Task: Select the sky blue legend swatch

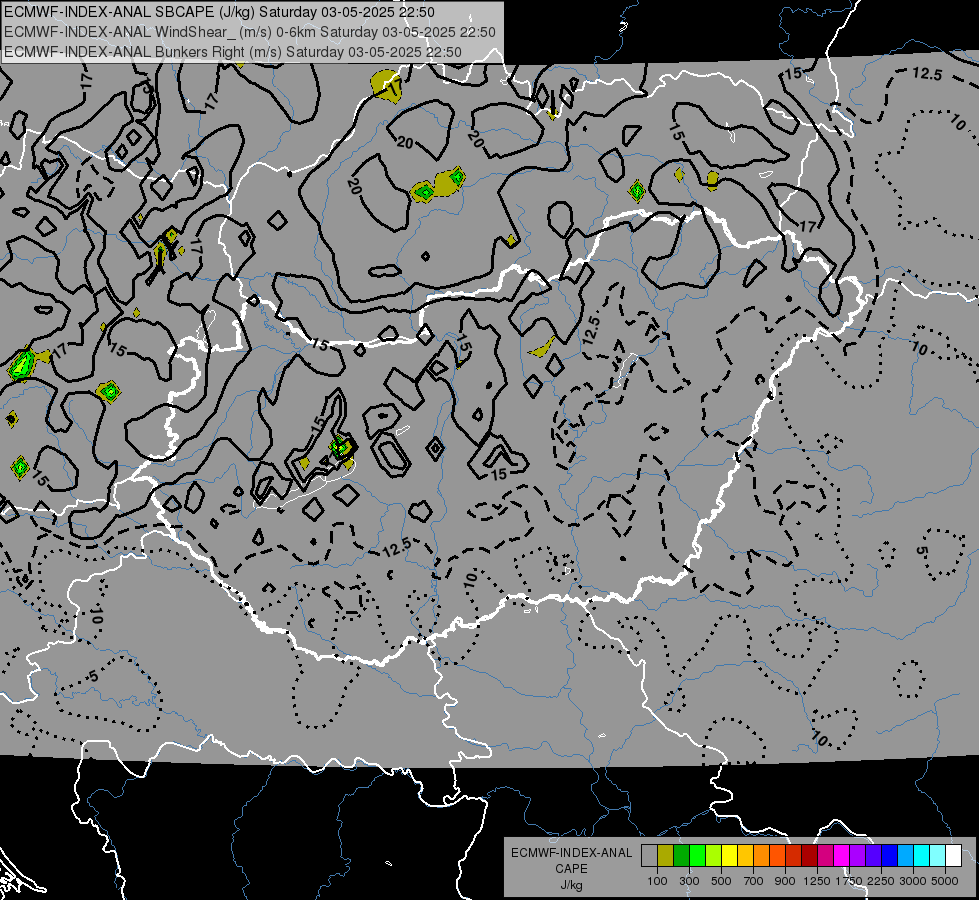Action: click(x=905, y=855)
